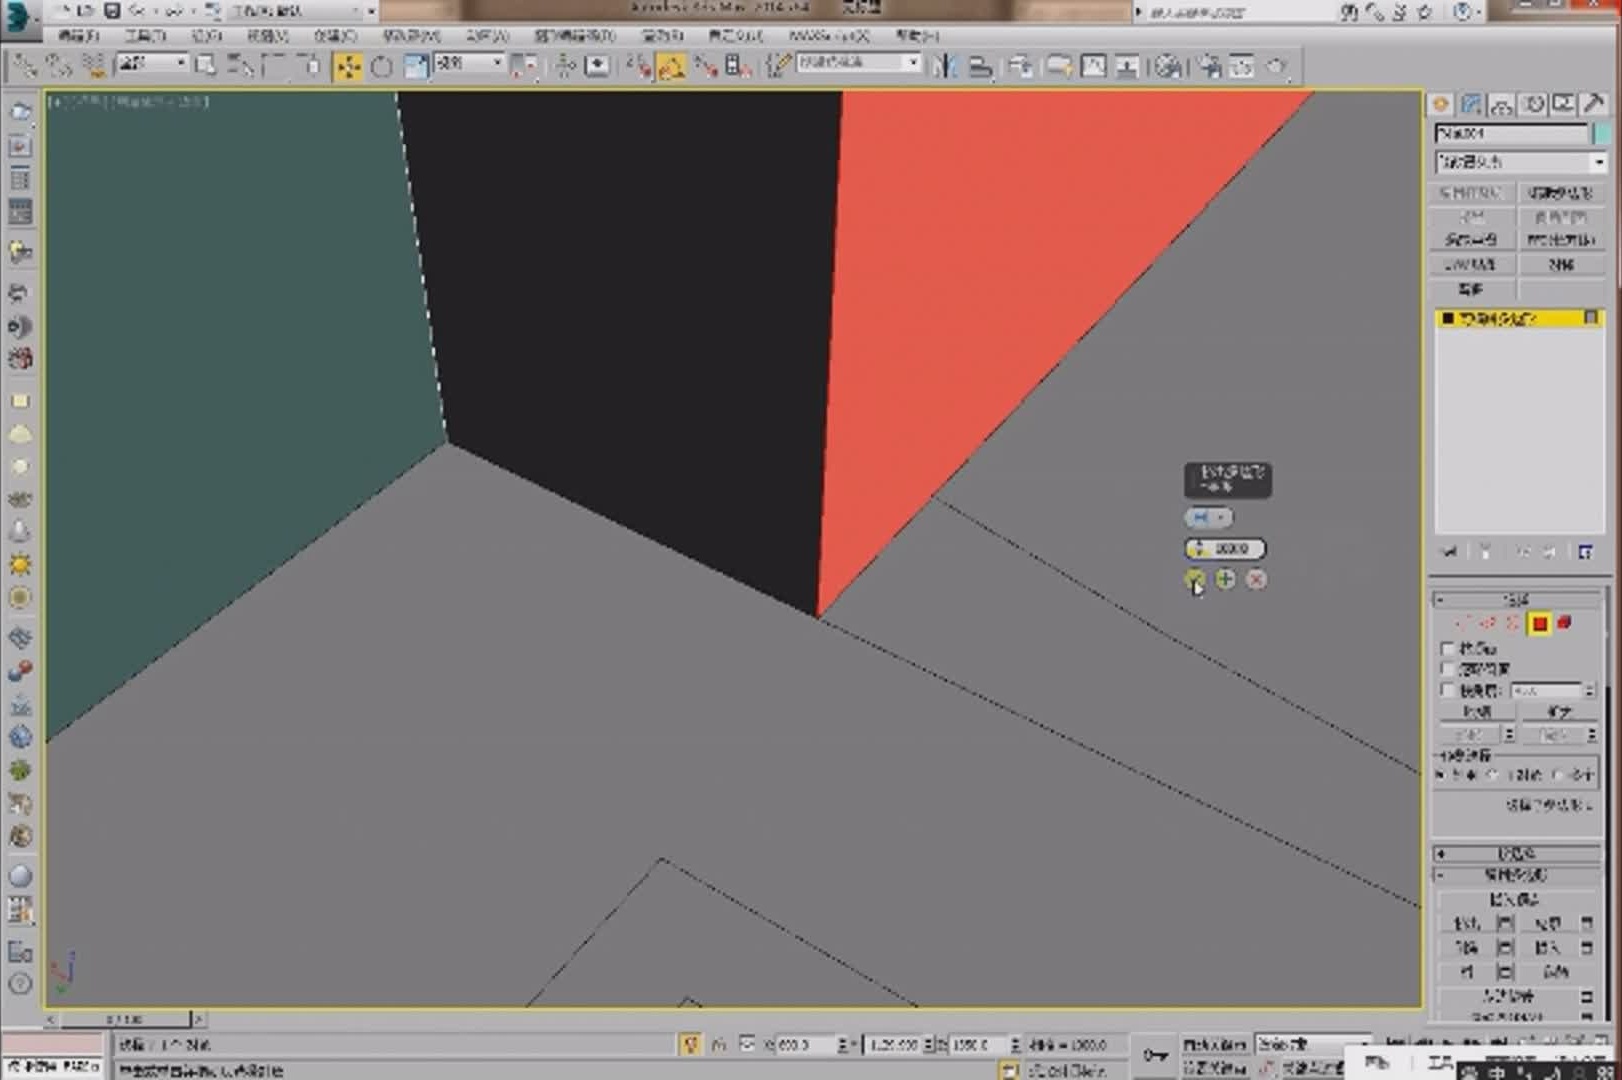Expand the Soft Selection rollout
This screenshot has height=1080, width=1622.
click(x=1517, y=853)
